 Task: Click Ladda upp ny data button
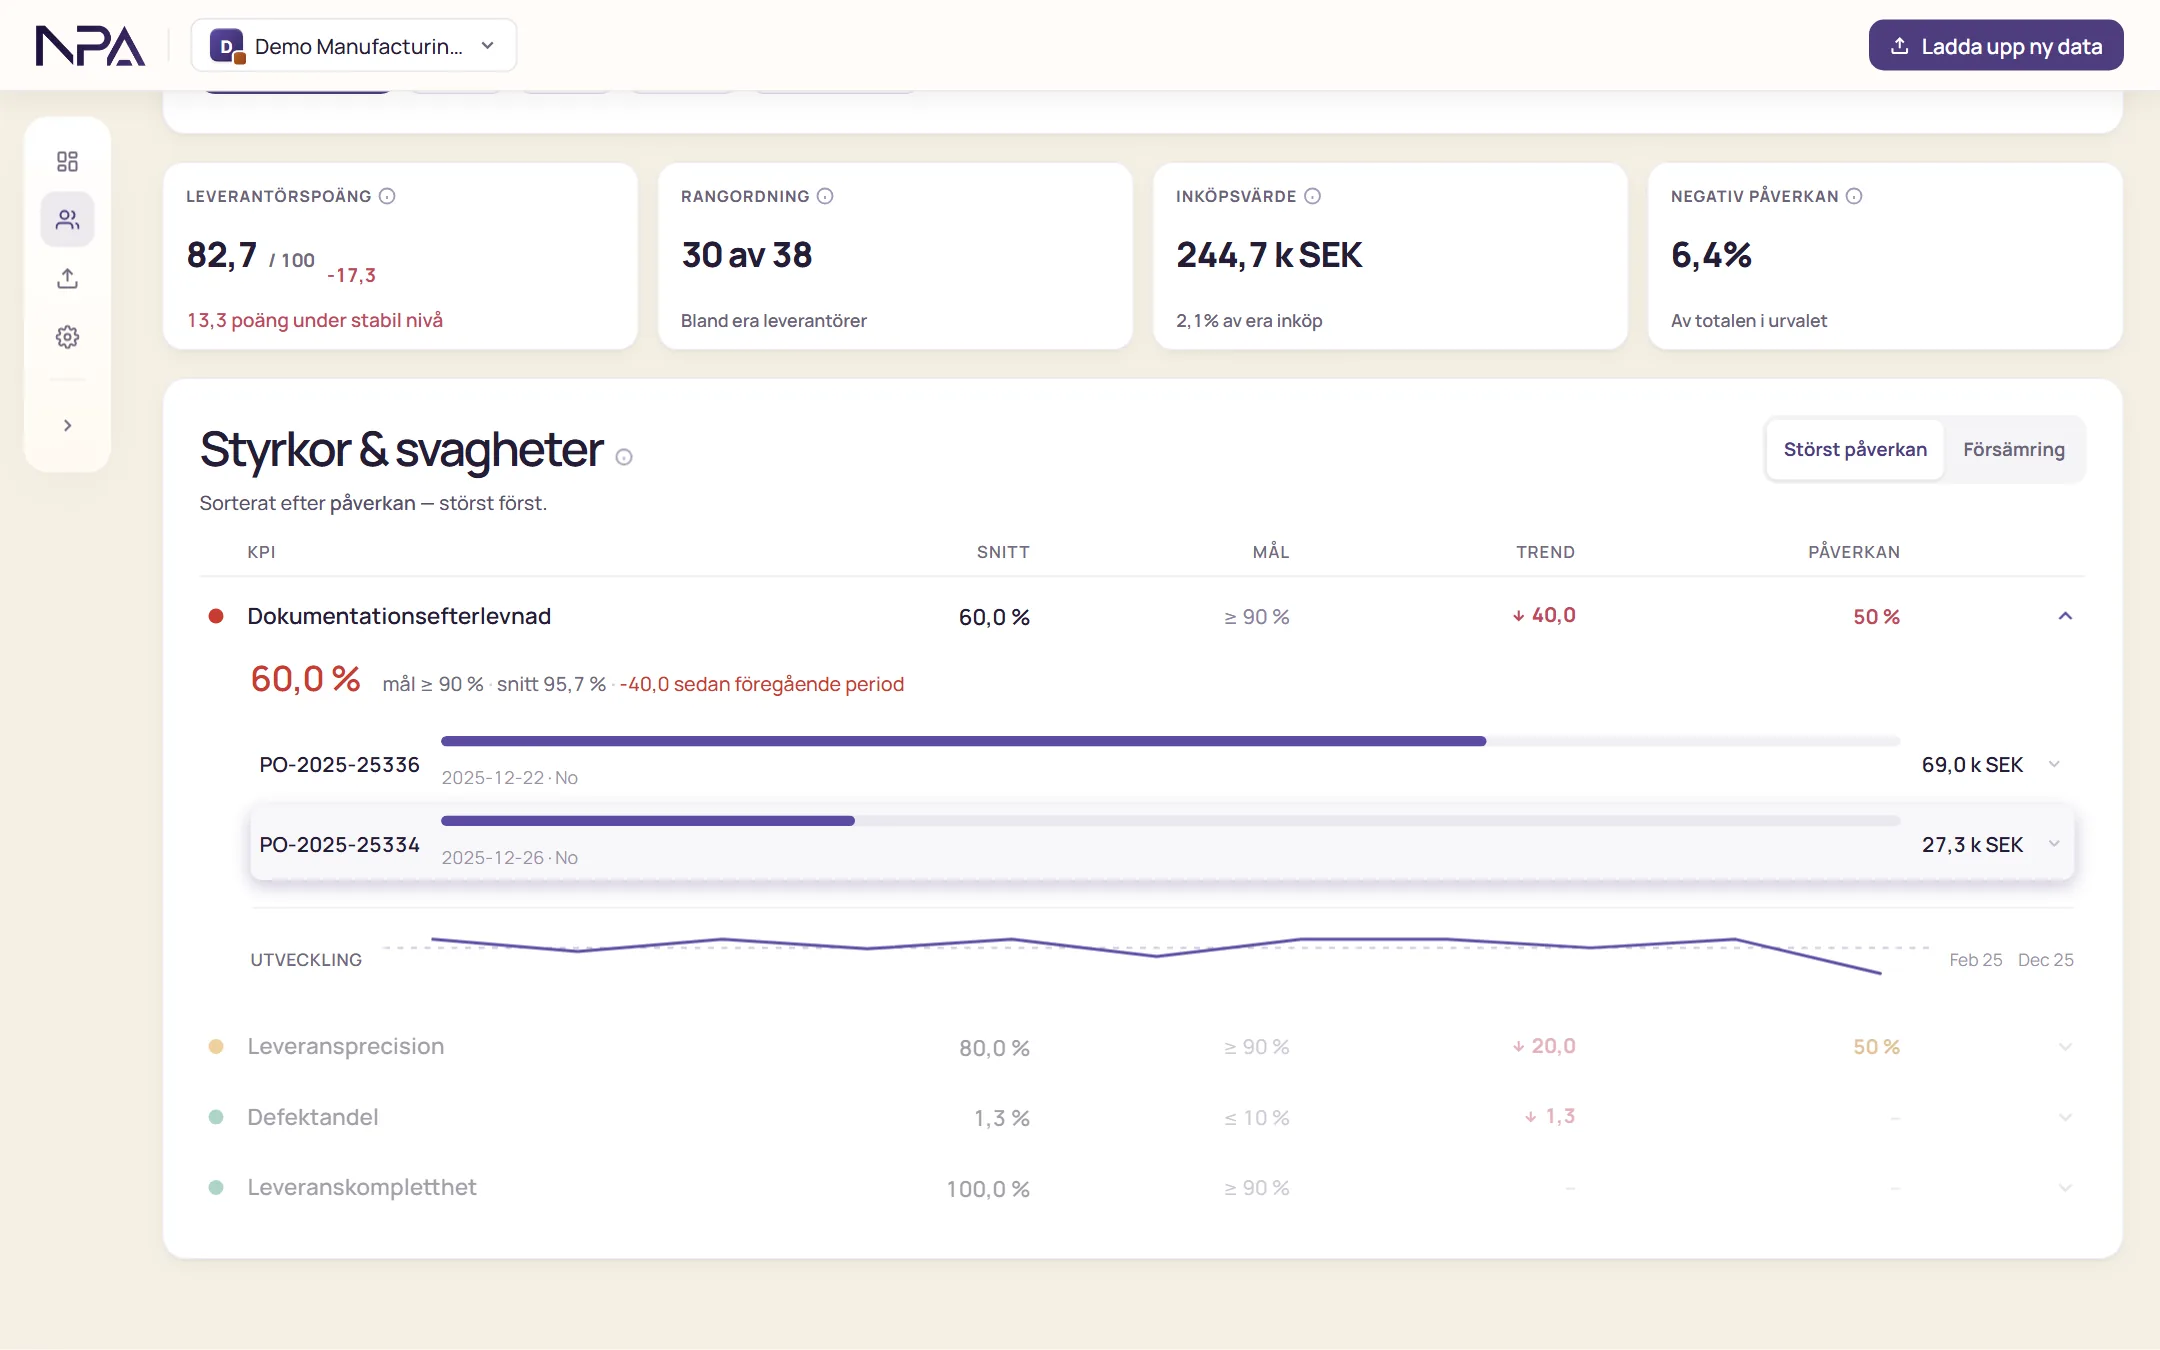(1996, 46)
